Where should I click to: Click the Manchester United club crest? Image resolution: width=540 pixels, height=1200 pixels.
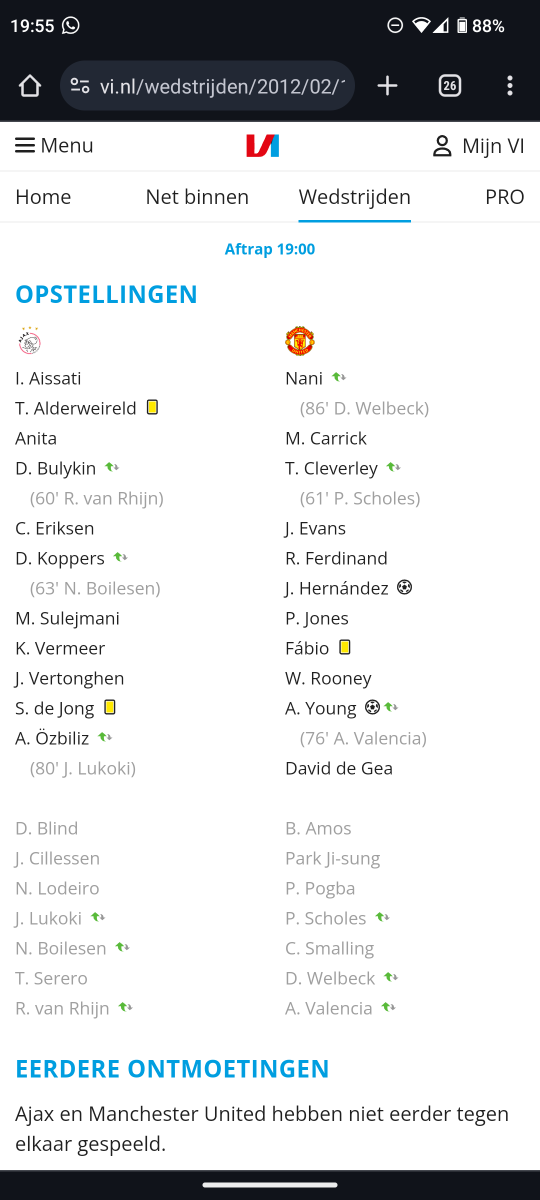(x=300, y=341)
